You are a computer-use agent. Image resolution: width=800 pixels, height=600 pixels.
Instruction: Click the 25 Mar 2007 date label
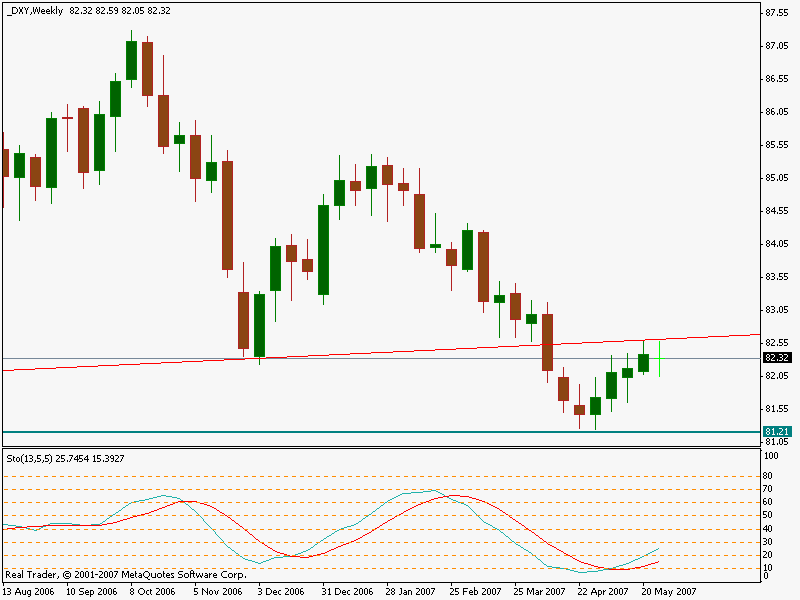click(538, 591)
